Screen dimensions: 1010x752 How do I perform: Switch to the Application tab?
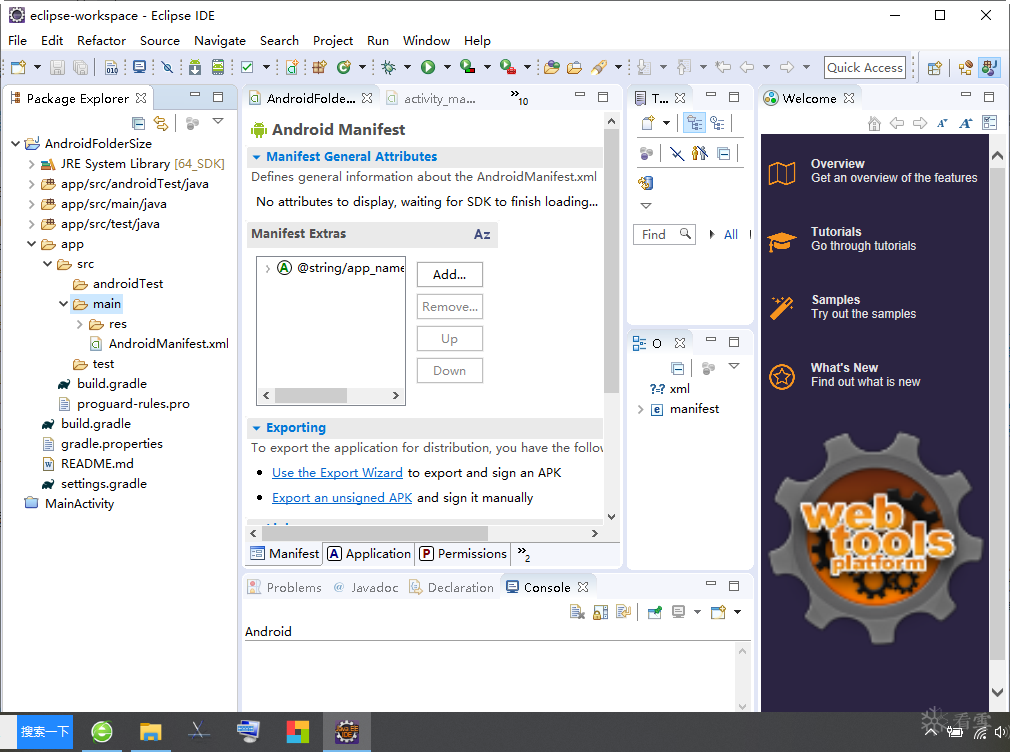[x=369, y=554]
